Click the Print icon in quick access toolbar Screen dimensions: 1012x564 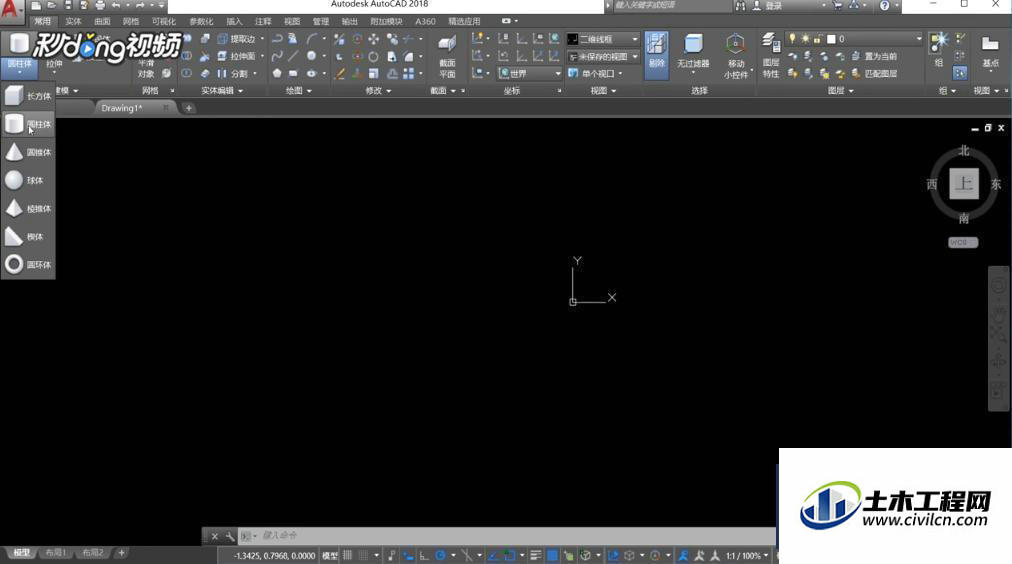[x=100, y=5]
